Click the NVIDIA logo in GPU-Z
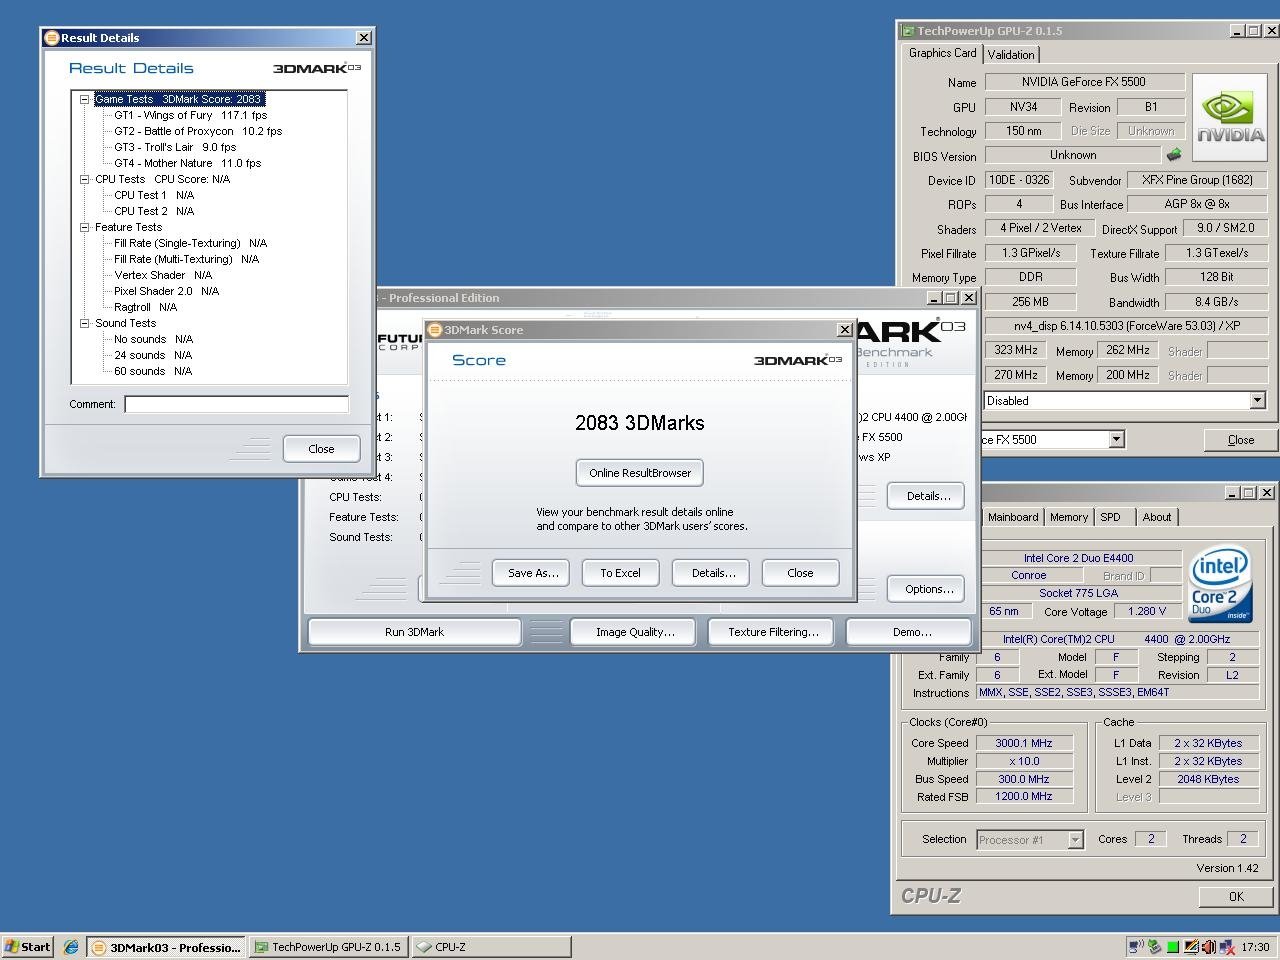 point(1230,117)
